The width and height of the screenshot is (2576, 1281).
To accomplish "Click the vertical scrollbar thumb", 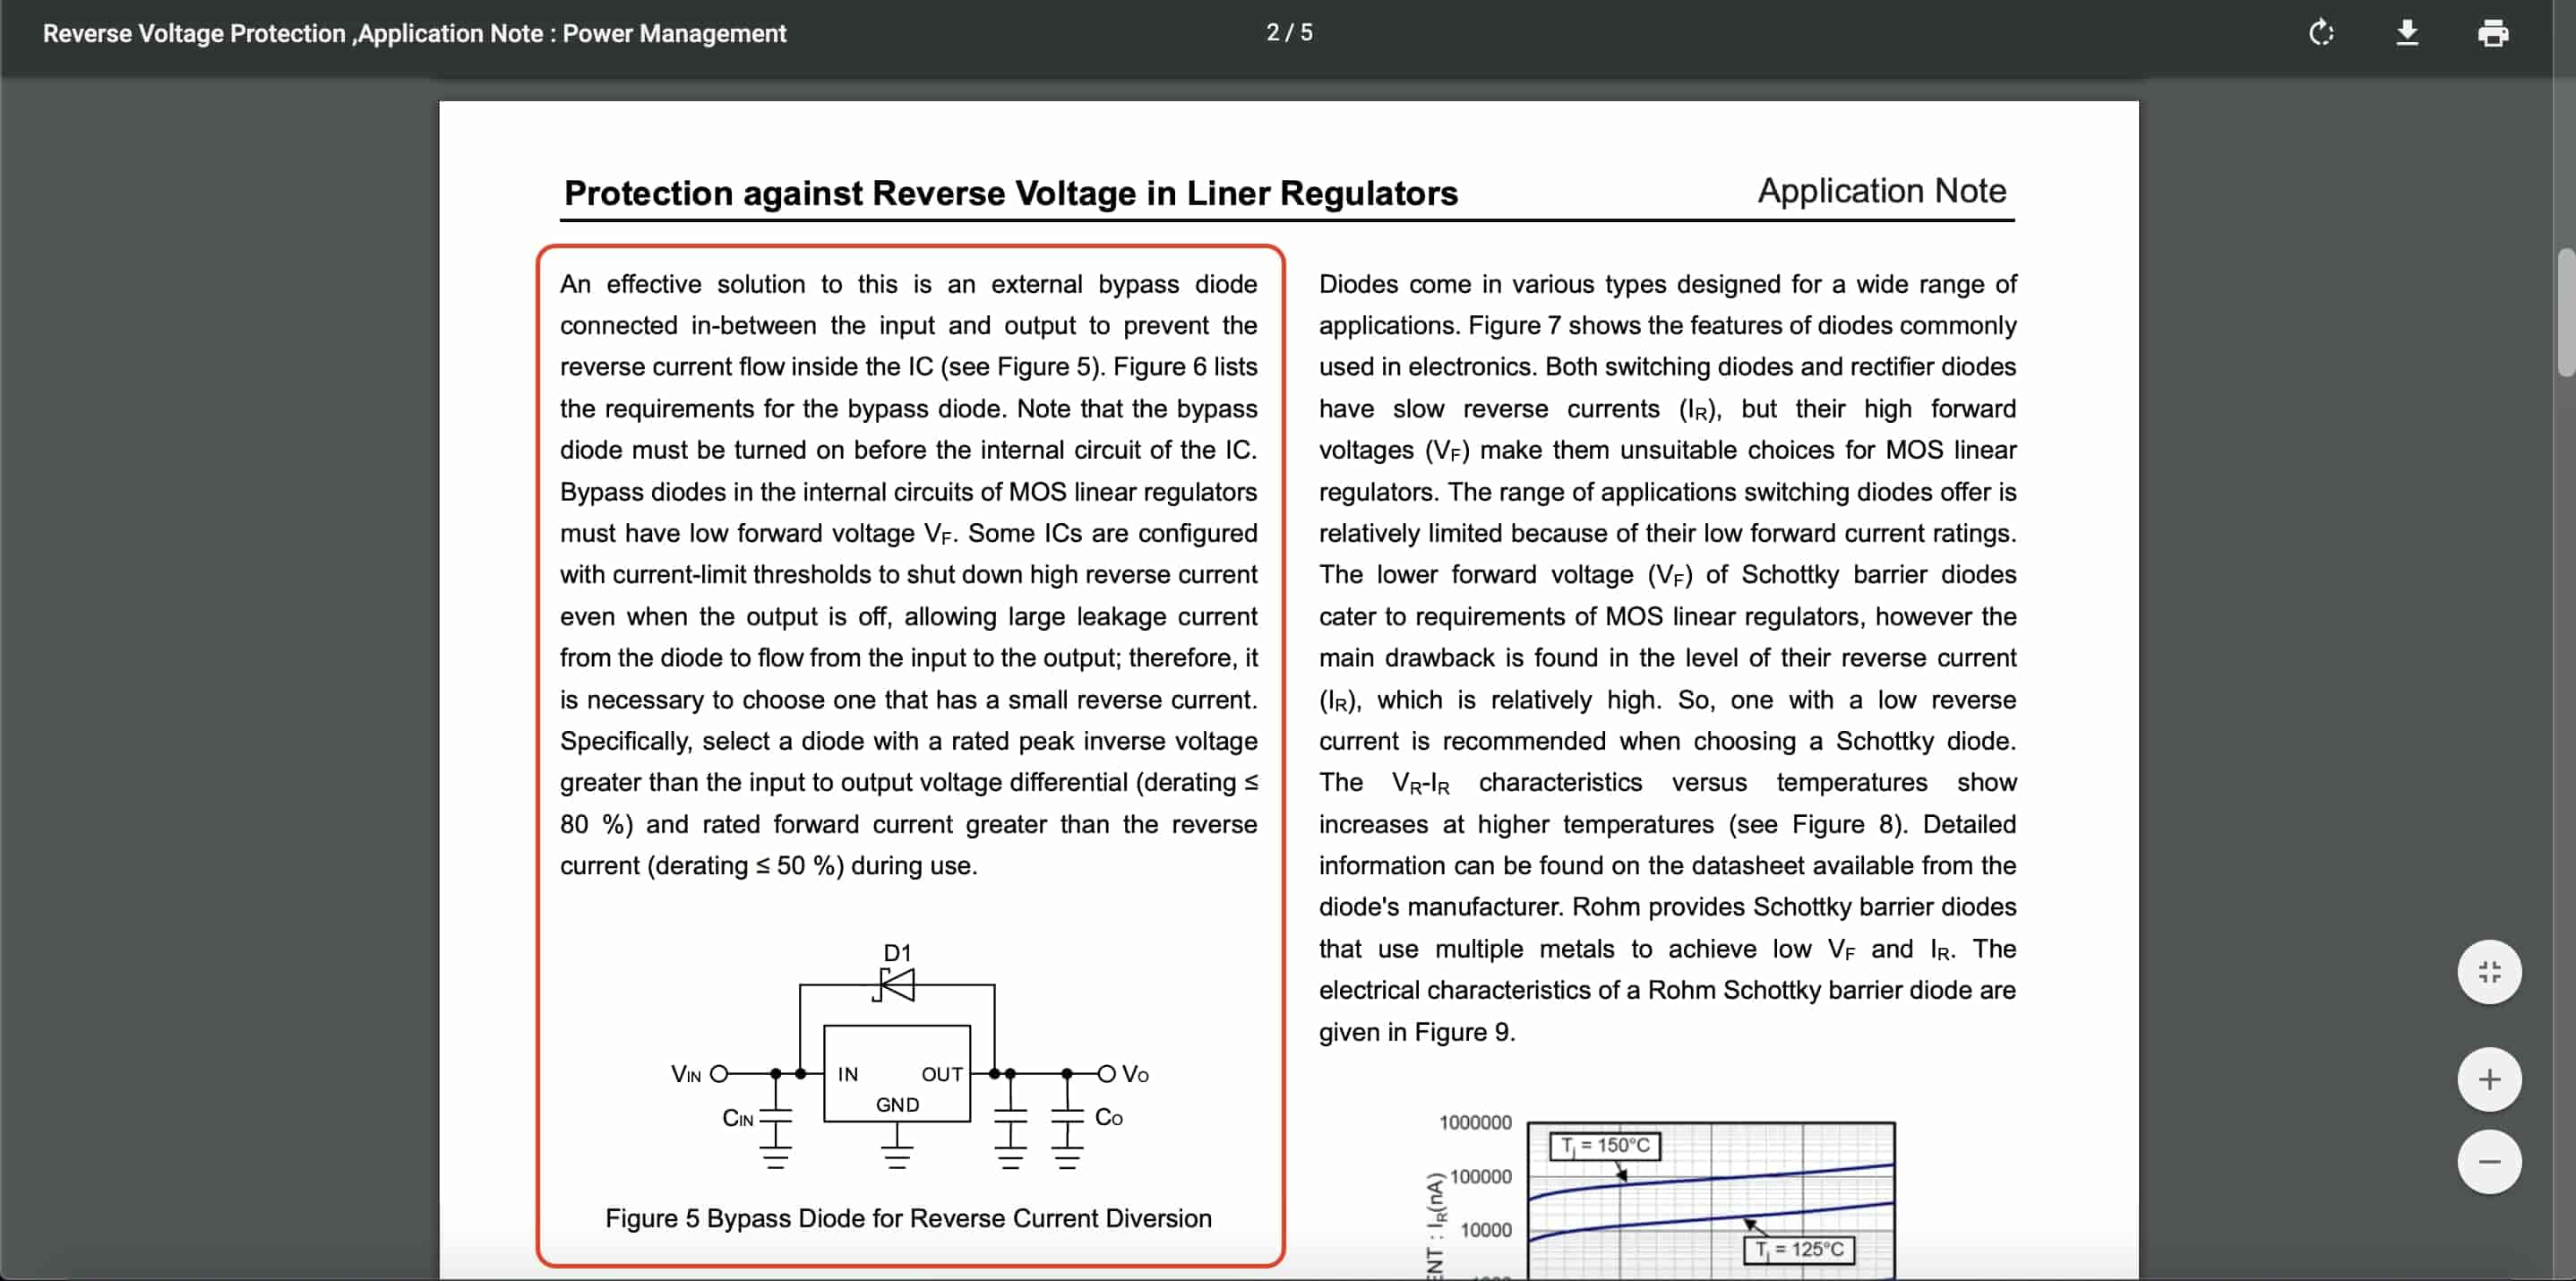I will click(2565, 312).
